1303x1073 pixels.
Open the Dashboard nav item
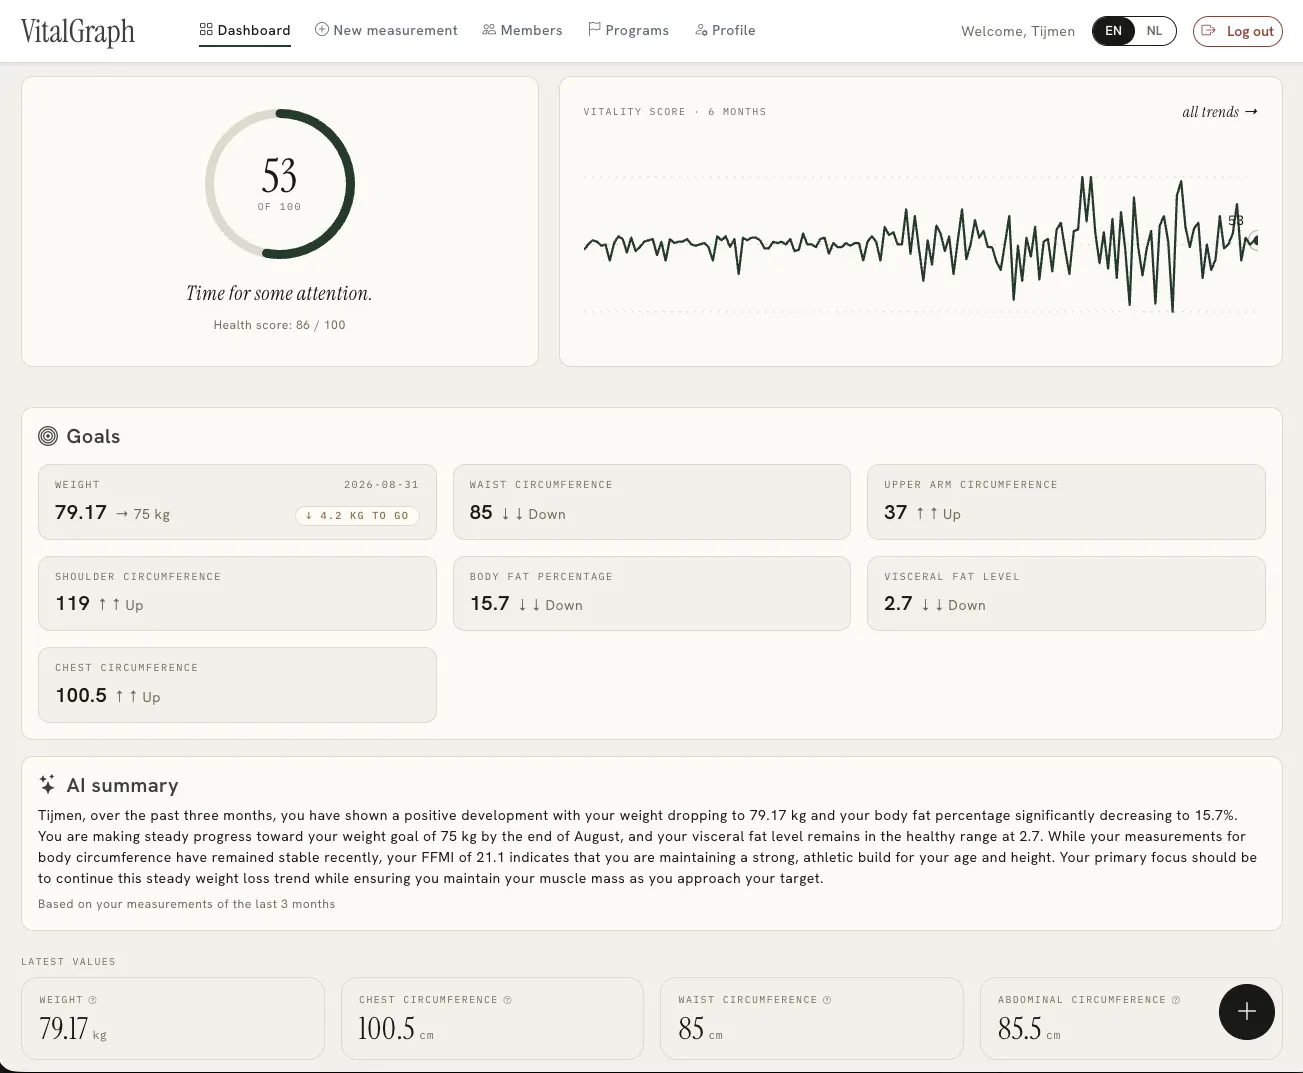[x=245, y=30]
